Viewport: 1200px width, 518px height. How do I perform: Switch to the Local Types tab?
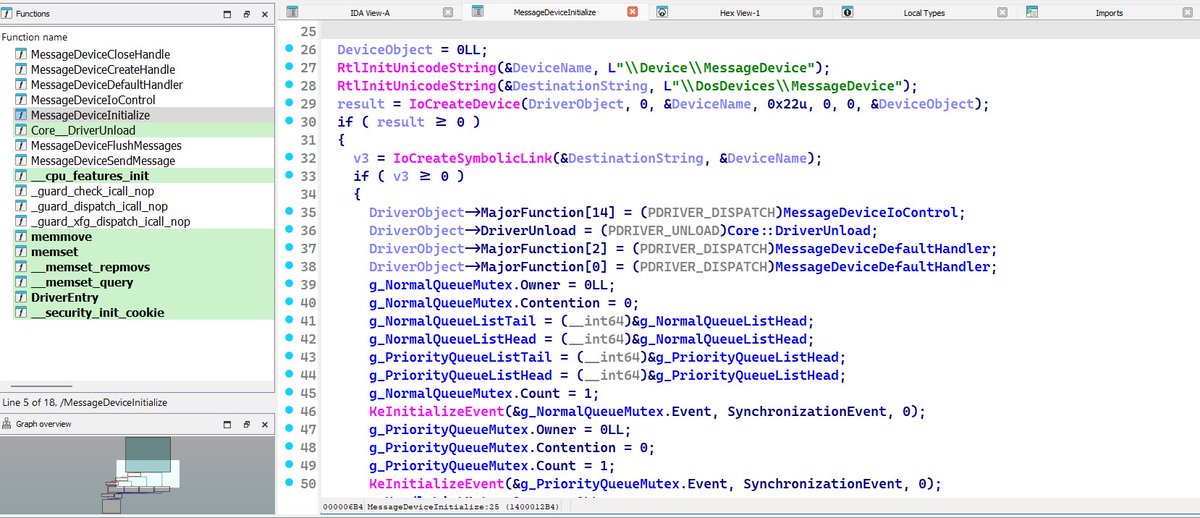pyautogui.click(x=925, y=12)
